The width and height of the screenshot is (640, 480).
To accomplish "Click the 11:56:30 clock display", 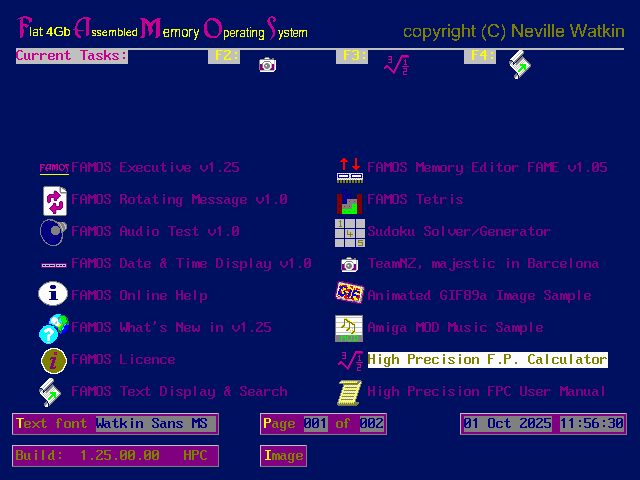I will (591, 424).
